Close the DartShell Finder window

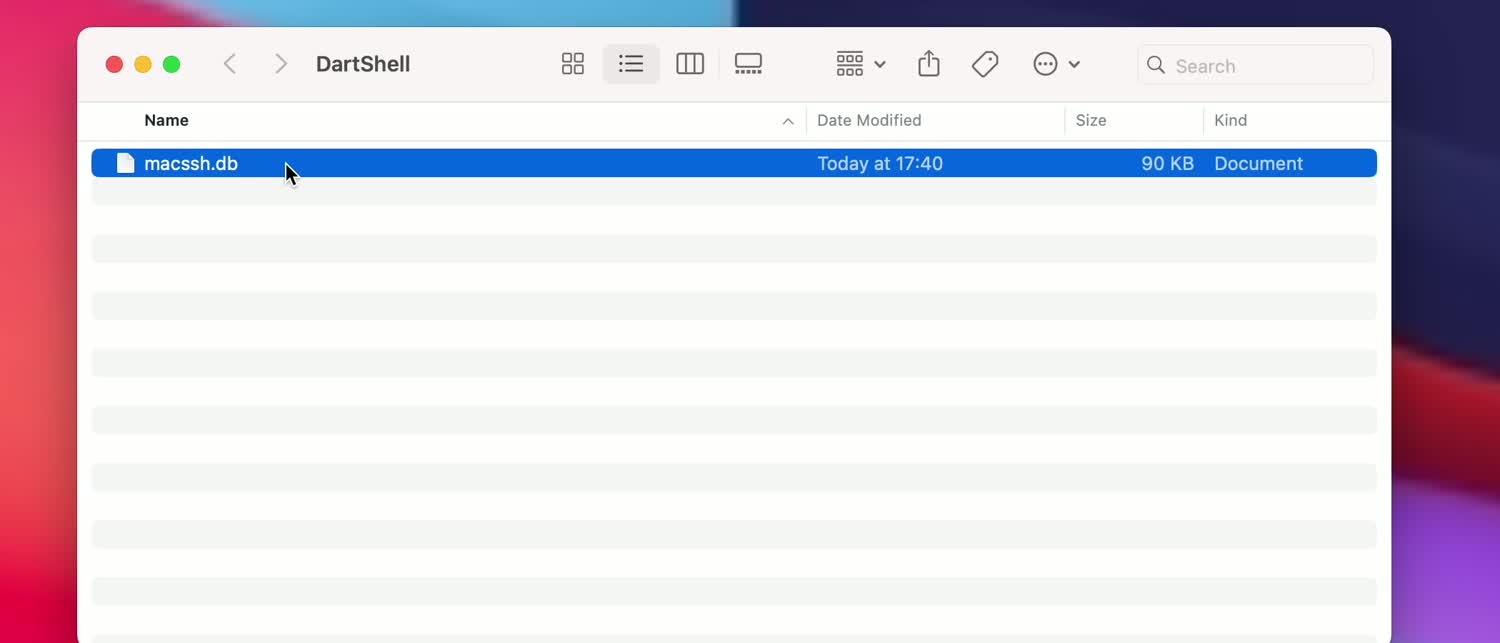point(114,64)
